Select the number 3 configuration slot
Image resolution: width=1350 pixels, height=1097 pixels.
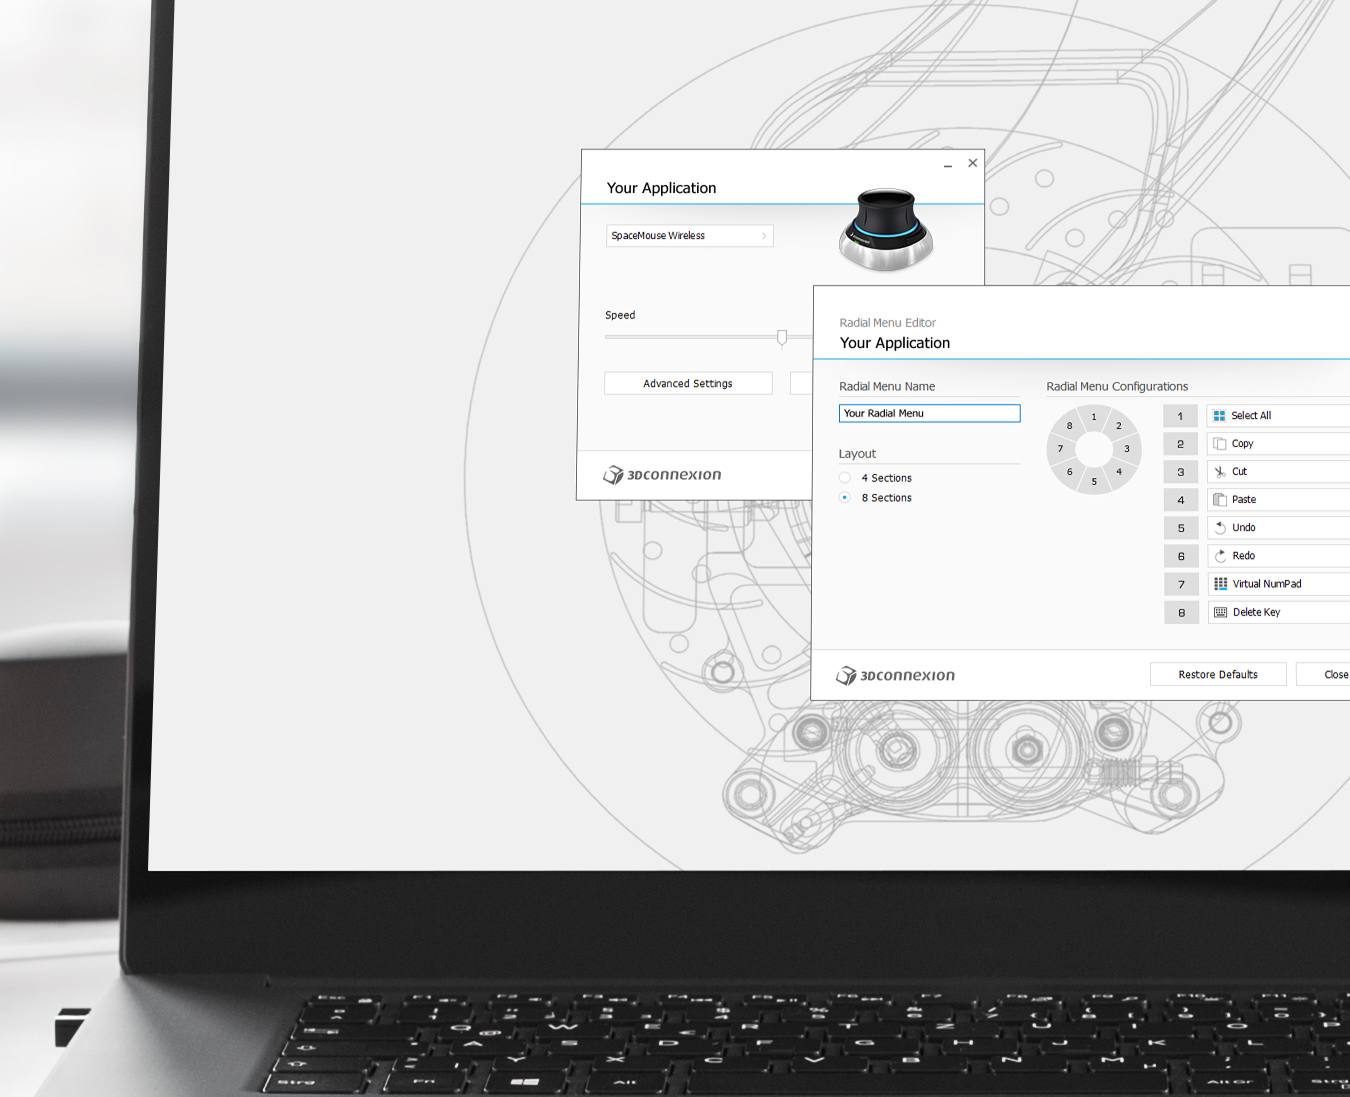point(1180,472)
